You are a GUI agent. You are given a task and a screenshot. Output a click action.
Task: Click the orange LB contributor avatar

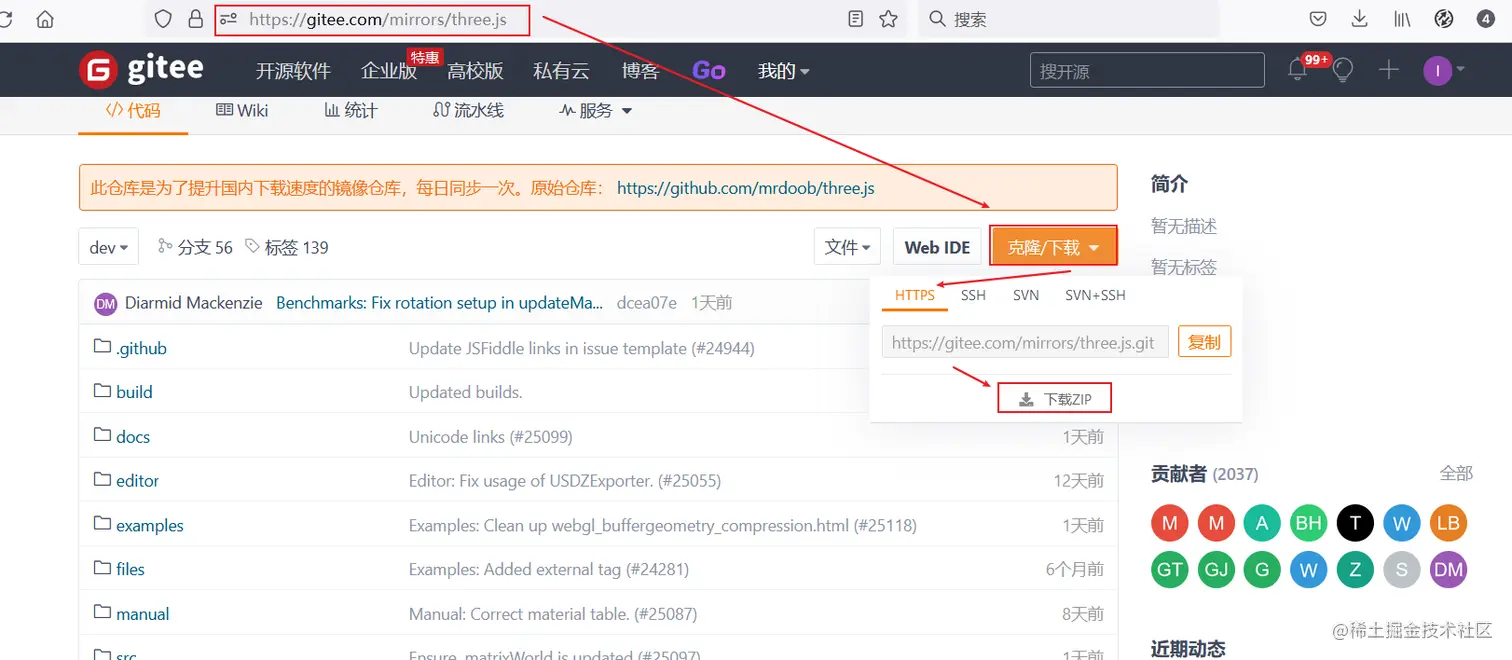coord(1448,523)
